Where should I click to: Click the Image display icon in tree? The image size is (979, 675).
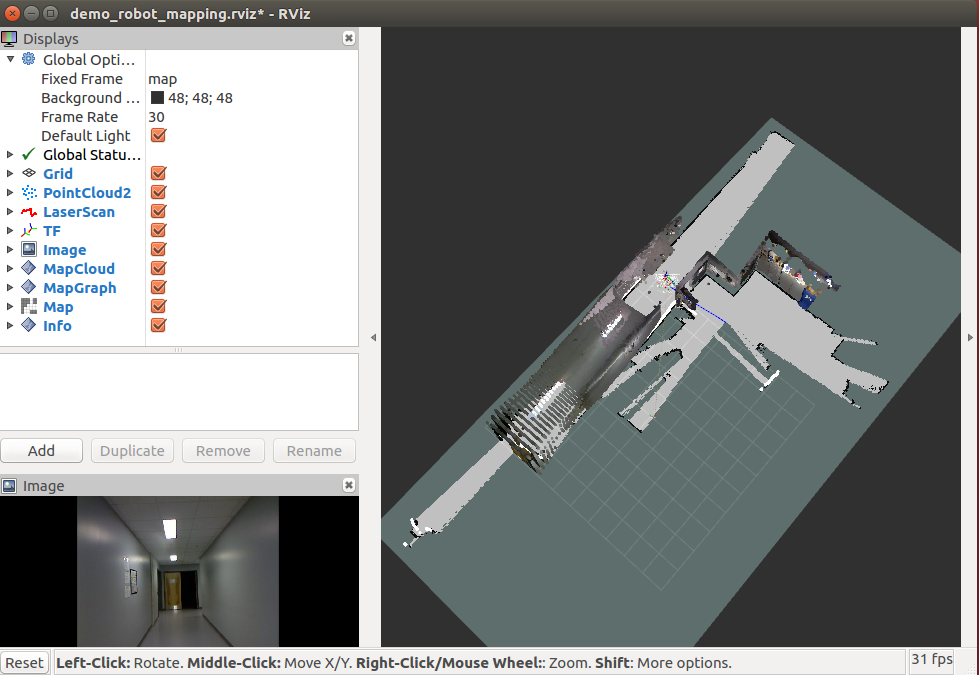click(29, 250)
